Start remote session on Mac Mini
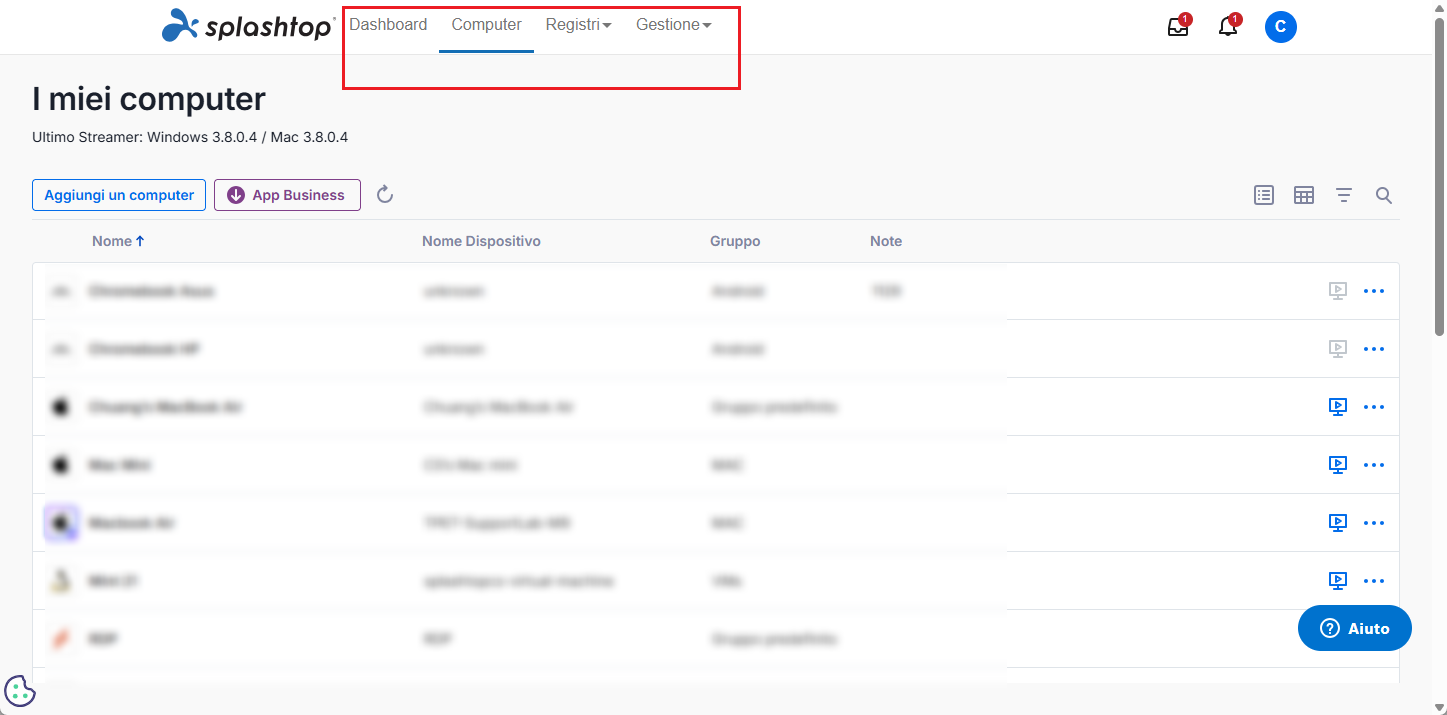The width and height of the screenshot is (1447, 715). 1338,465
